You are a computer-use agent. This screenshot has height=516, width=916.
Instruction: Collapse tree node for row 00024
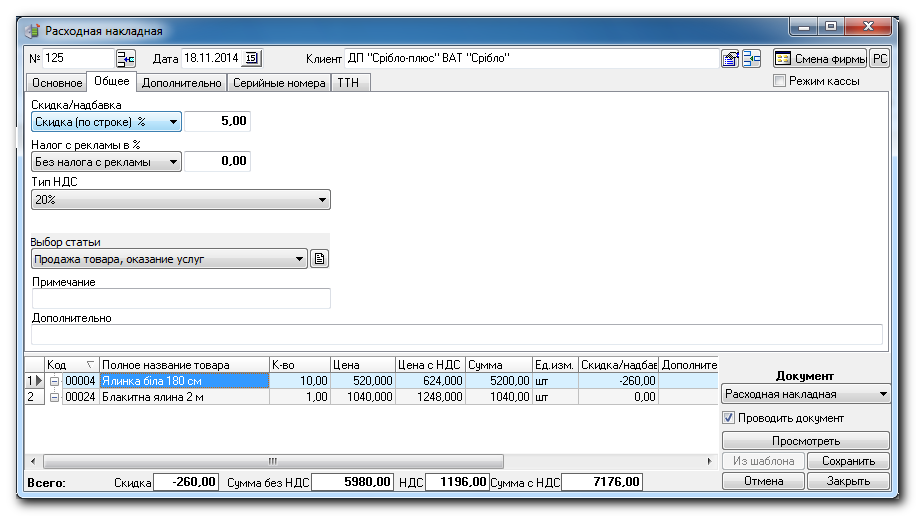click(54, 397)
